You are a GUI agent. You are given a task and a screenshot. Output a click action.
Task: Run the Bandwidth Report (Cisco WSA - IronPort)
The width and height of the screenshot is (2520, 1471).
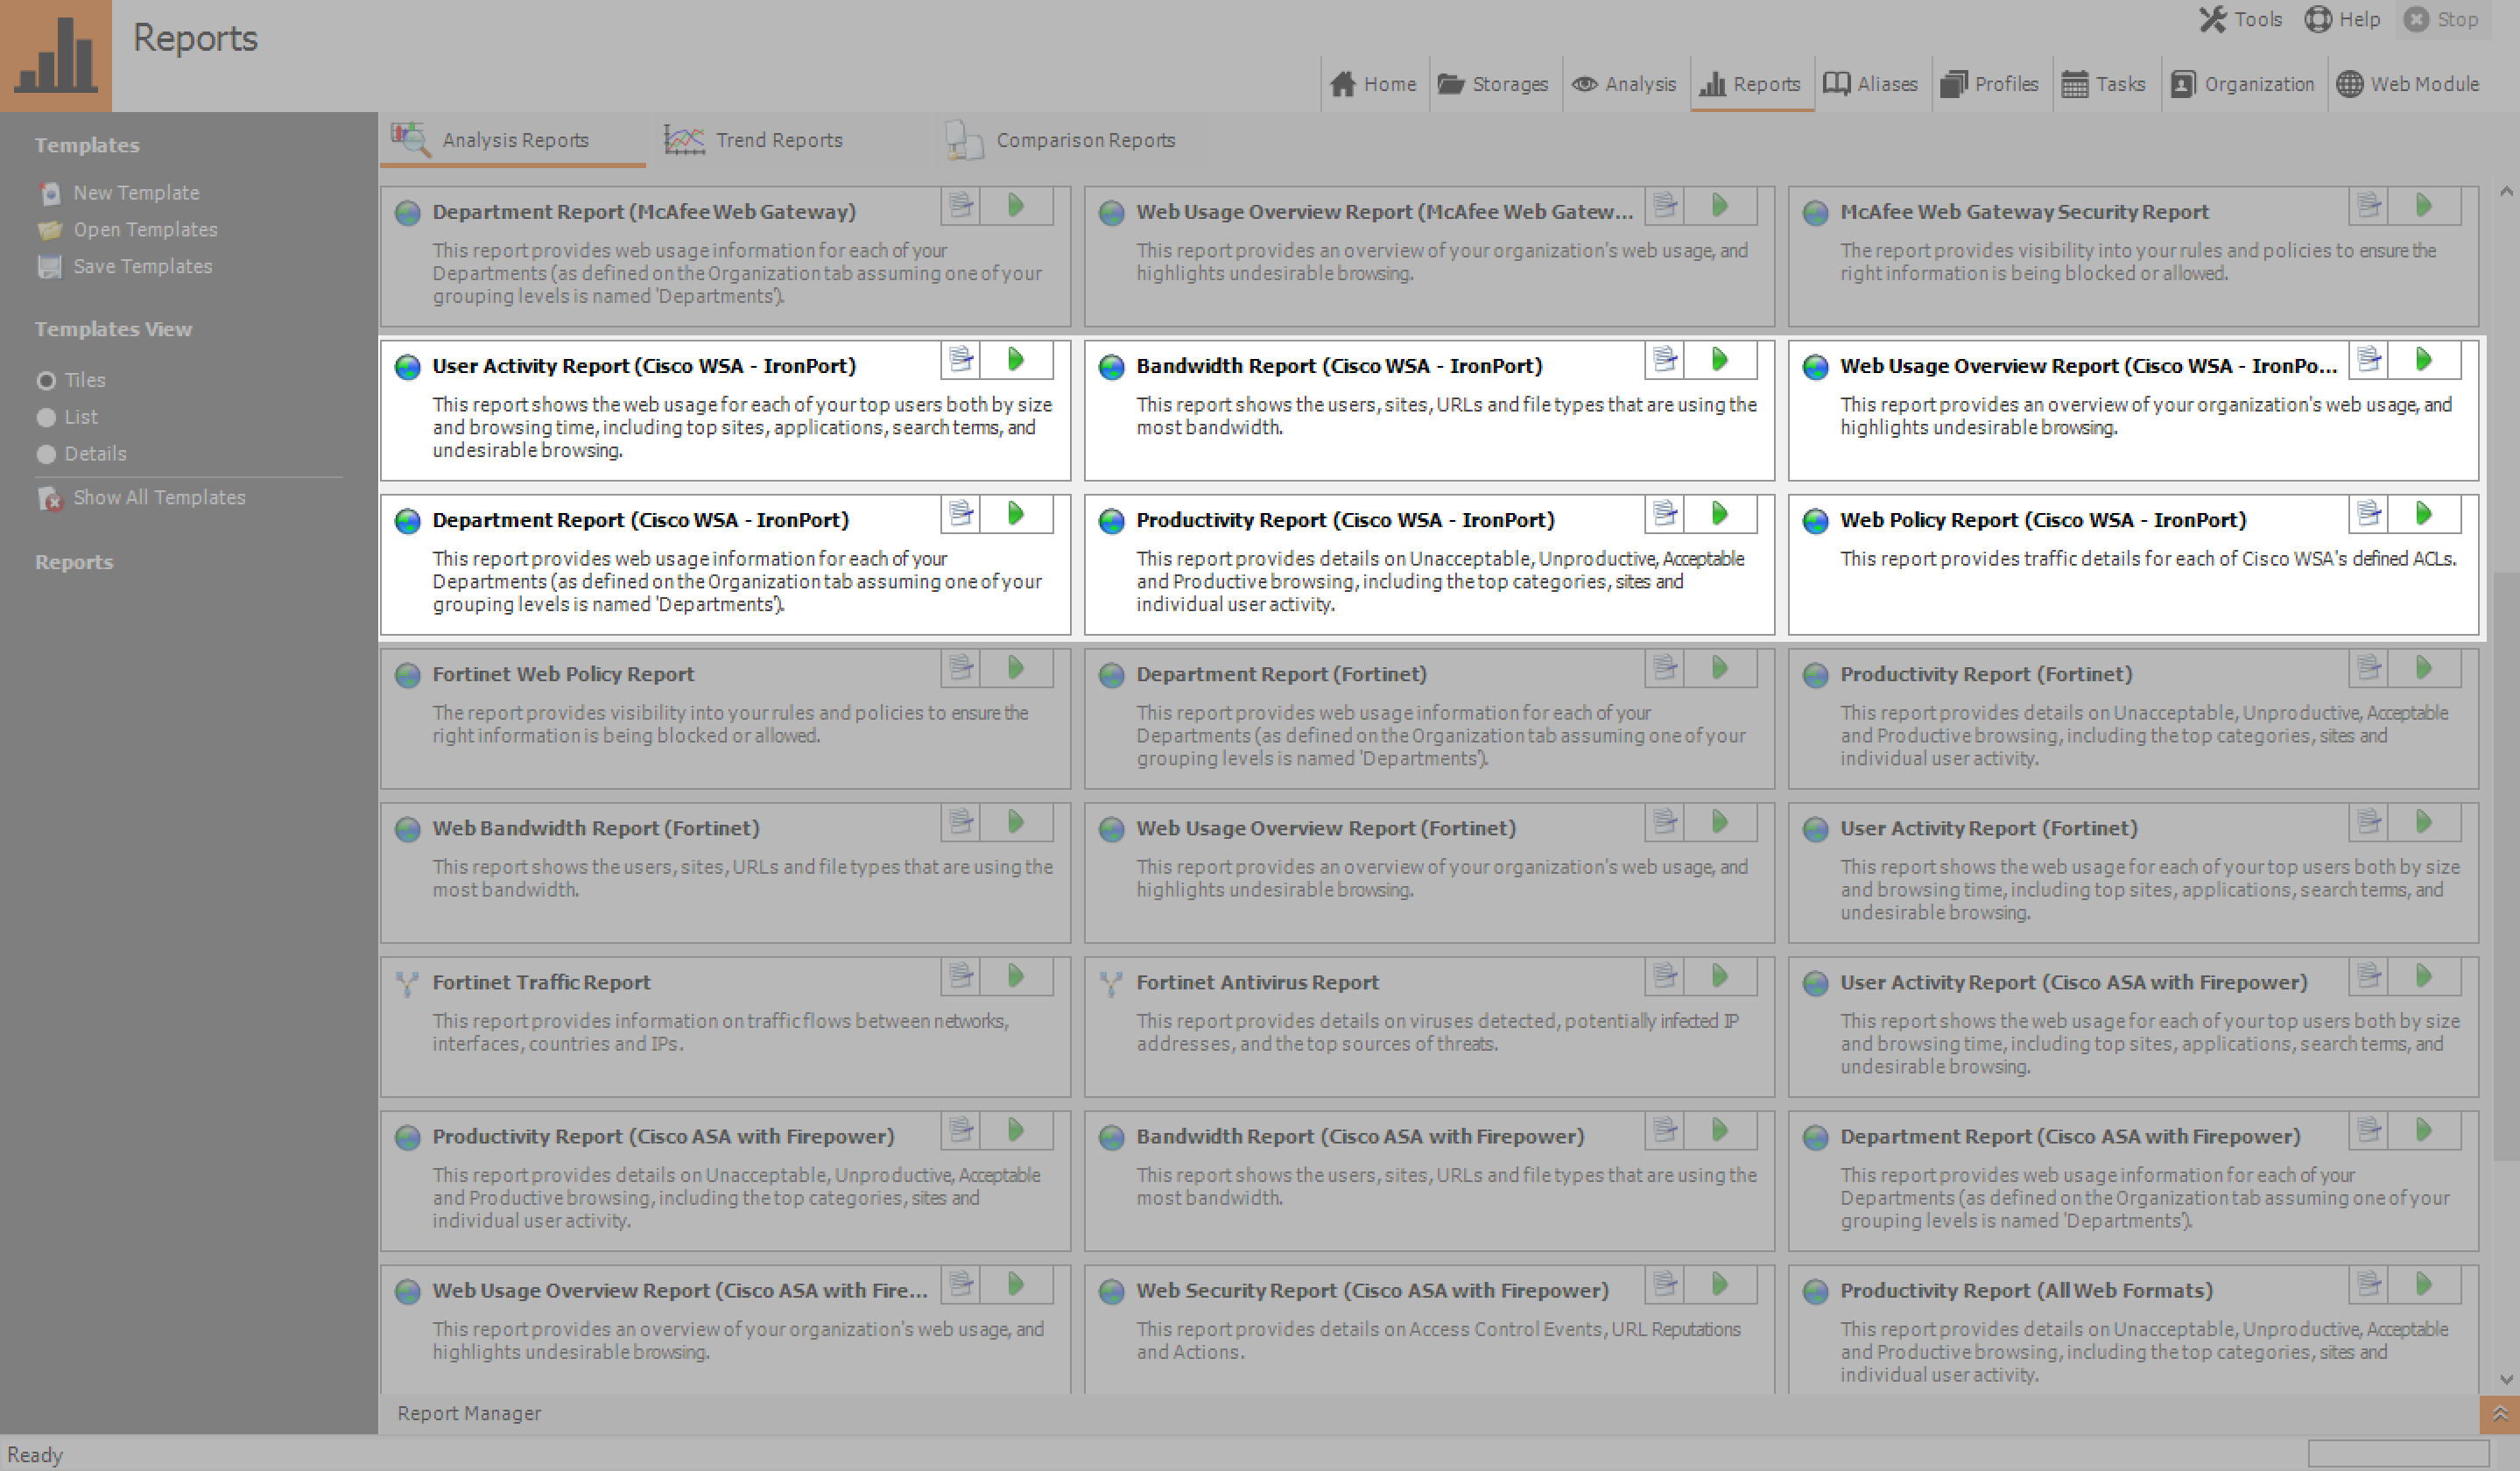tap(1720, 360)
